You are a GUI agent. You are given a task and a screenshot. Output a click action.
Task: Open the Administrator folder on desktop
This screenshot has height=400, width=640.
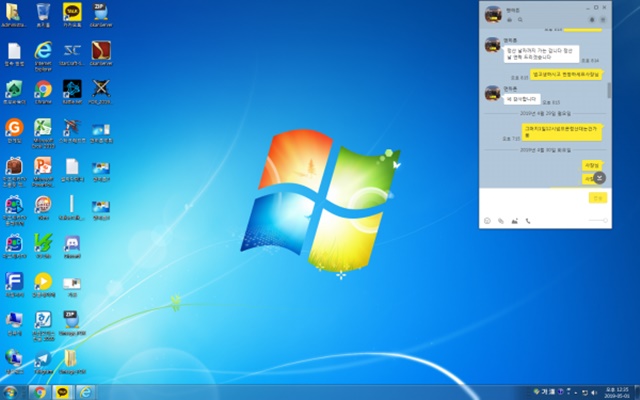click(x=14, y=15)
